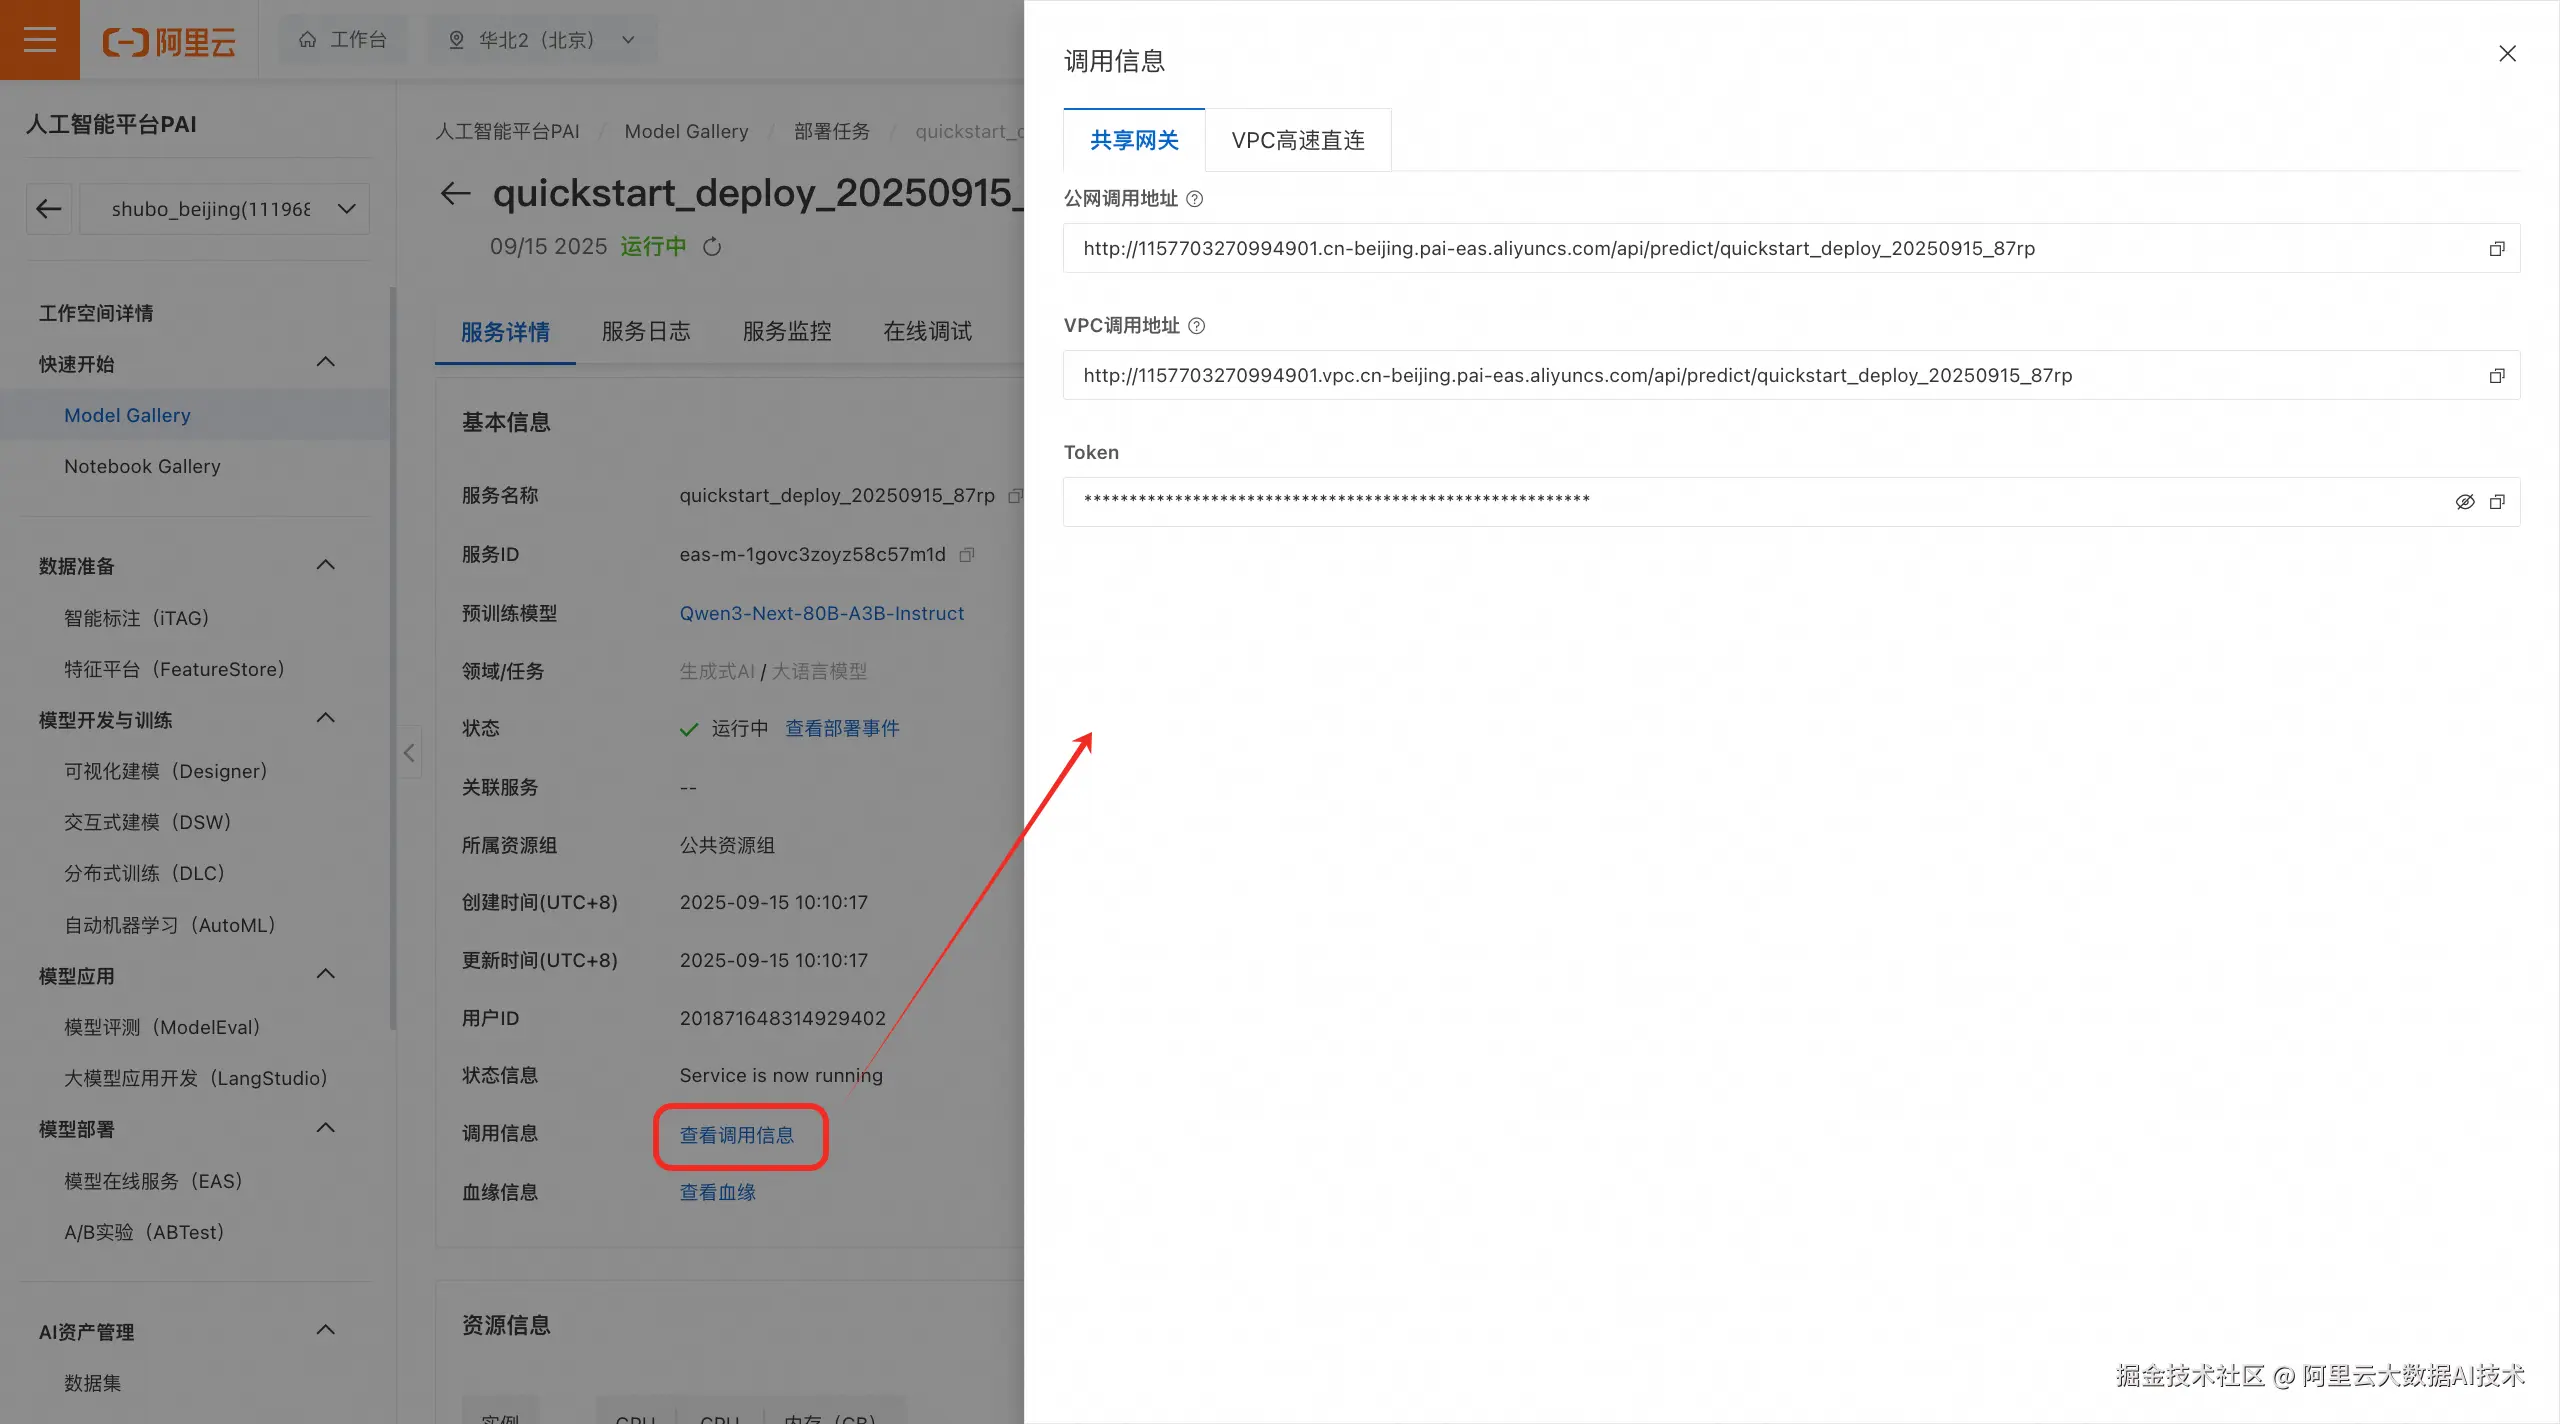The width and height of the screenshot is (2560, 1424).
Task: Copy the public network invocation URL
Action: pos(2497,249)
